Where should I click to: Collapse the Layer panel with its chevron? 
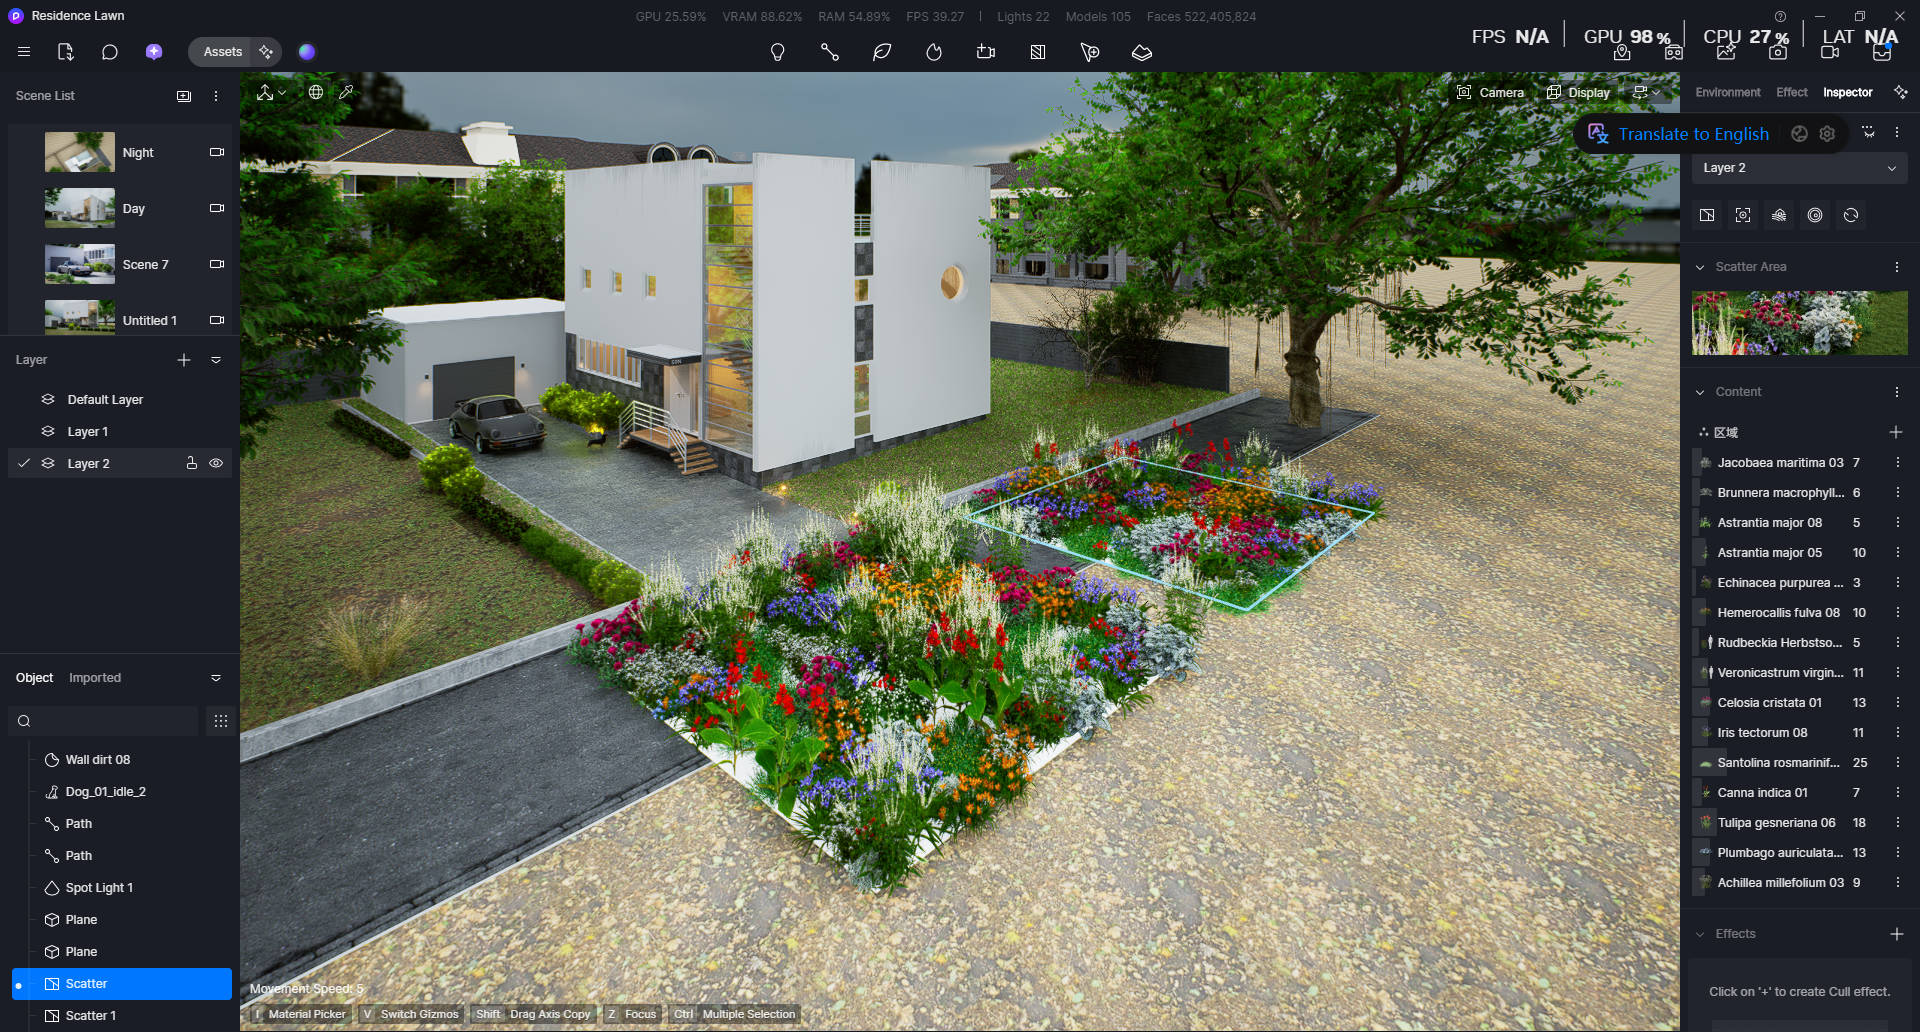pos(216,360)
